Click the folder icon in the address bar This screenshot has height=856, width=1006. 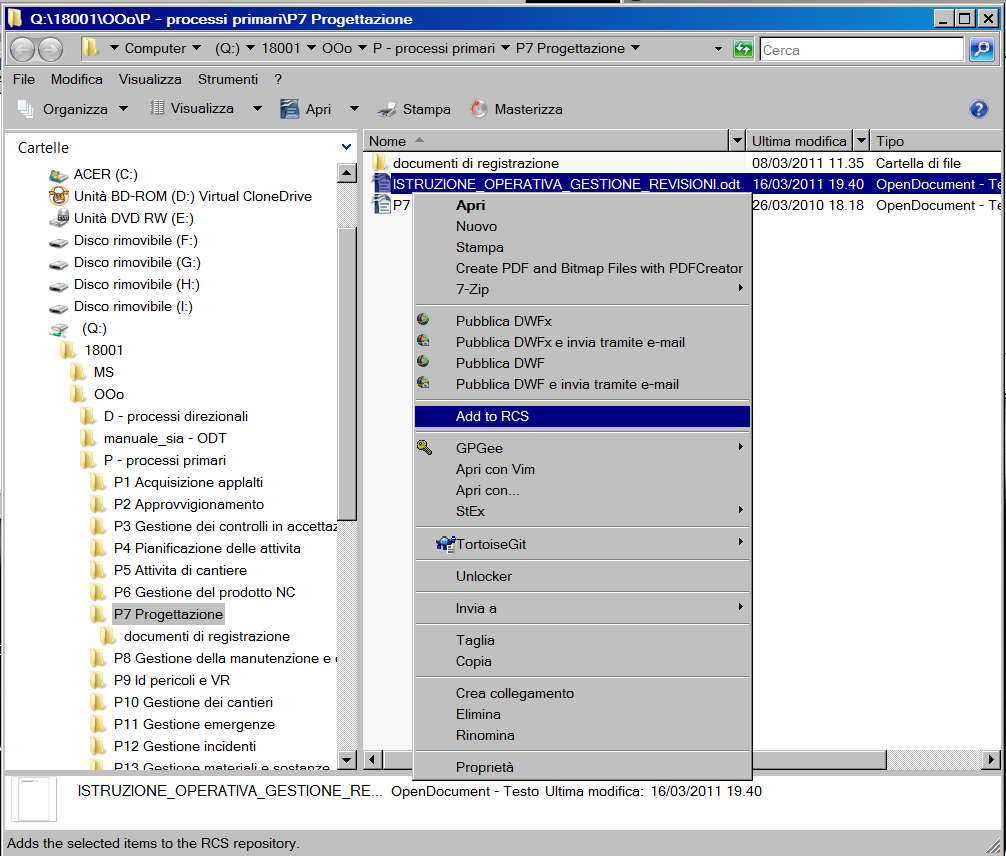(x=90, y=47)
